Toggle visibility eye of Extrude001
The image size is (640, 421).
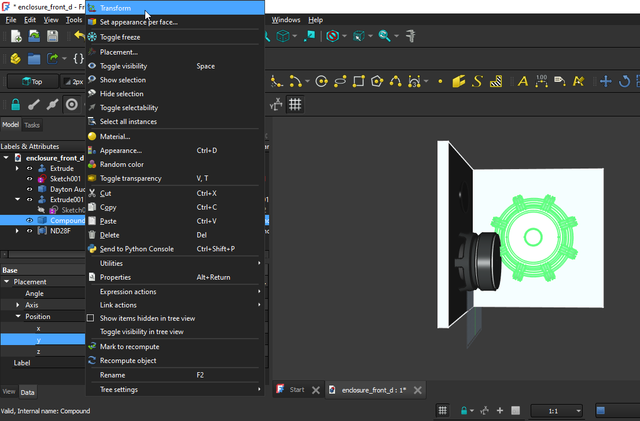pos(29,200)
